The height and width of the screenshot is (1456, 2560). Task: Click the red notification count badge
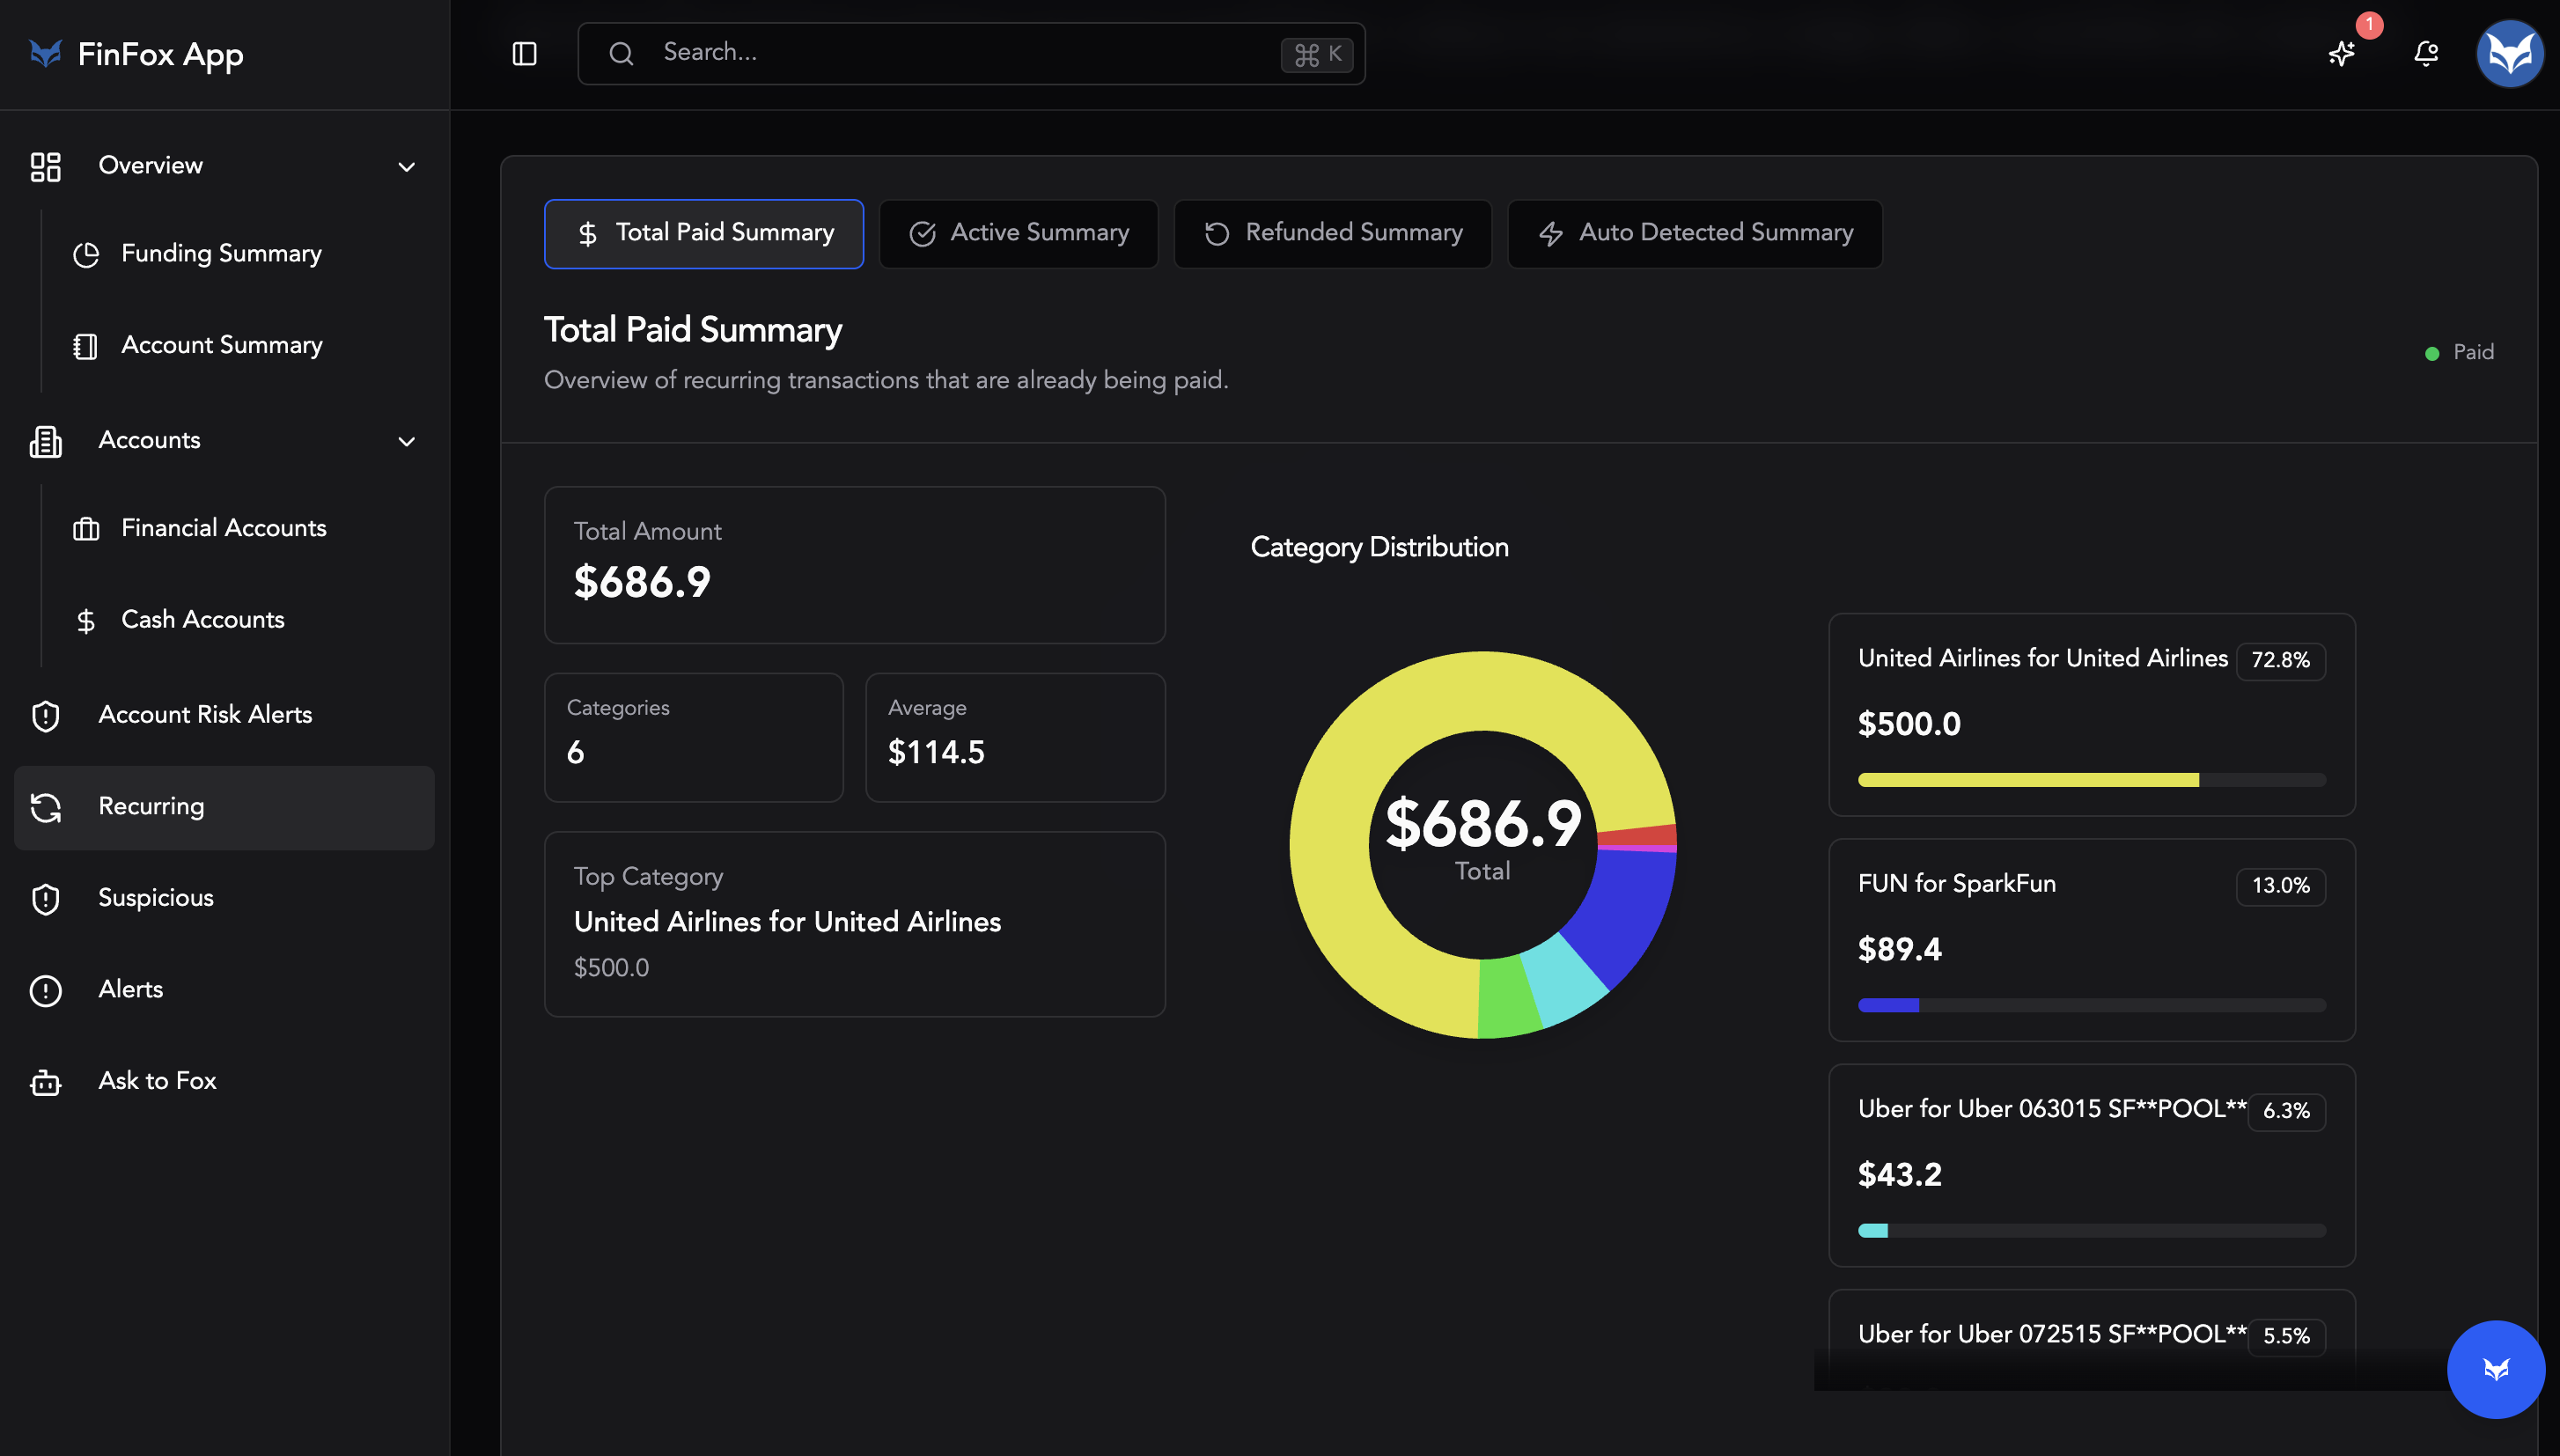[2369, 24]
